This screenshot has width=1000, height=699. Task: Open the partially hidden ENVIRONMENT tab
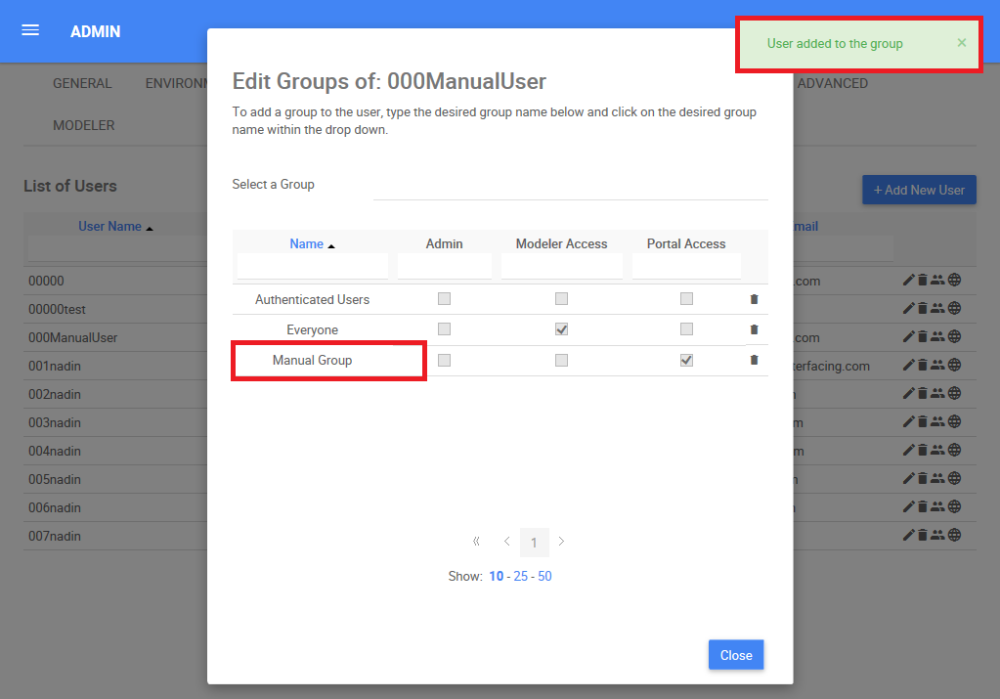point(176,84)
